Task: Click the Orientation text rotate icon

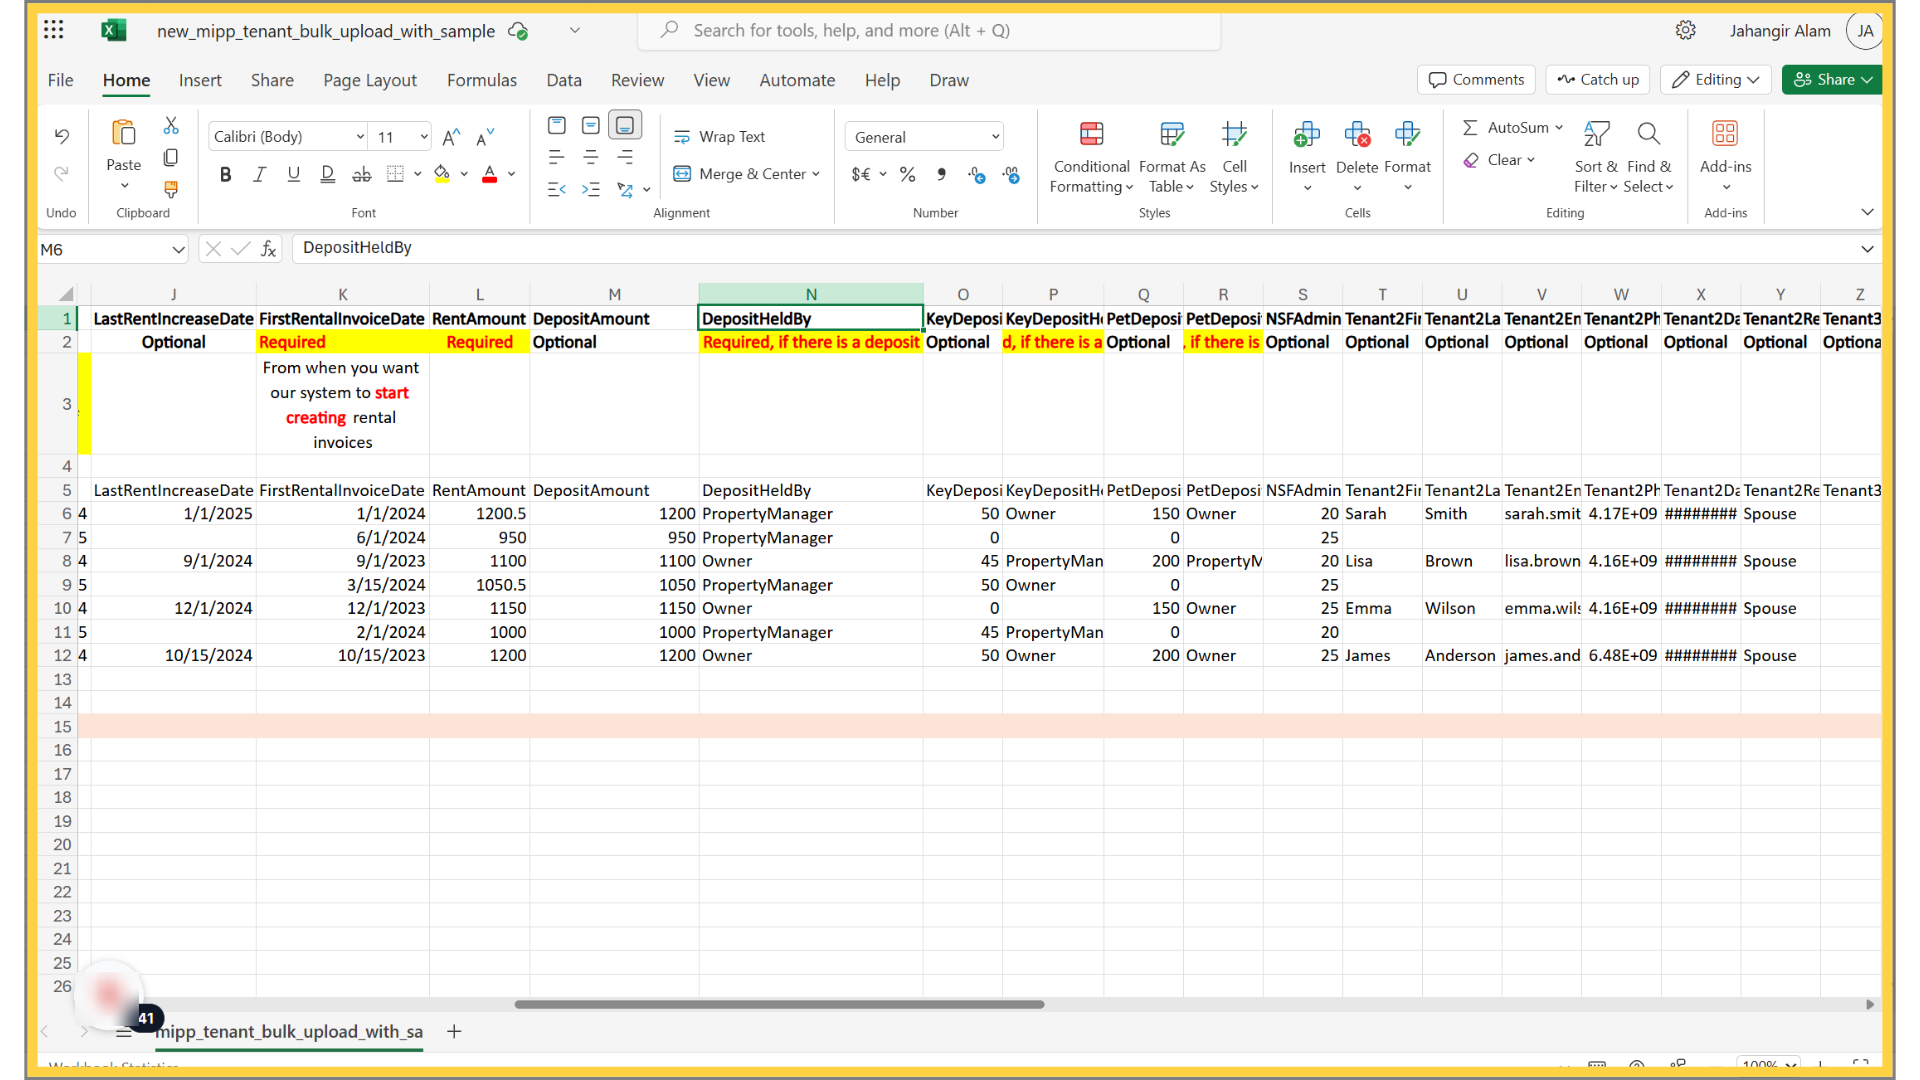Action: [625, 189]
